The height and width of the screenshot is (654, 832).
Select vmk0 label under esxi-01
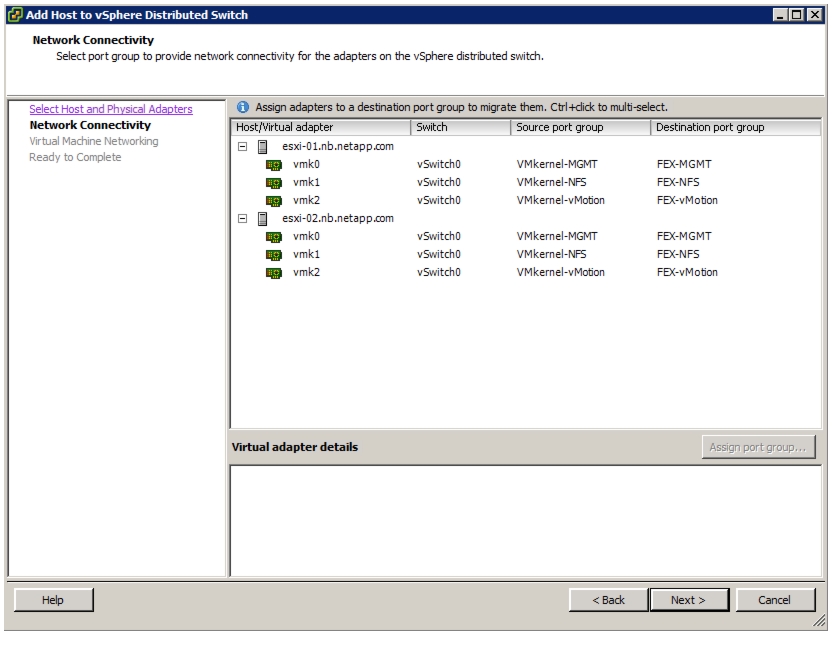306,164
